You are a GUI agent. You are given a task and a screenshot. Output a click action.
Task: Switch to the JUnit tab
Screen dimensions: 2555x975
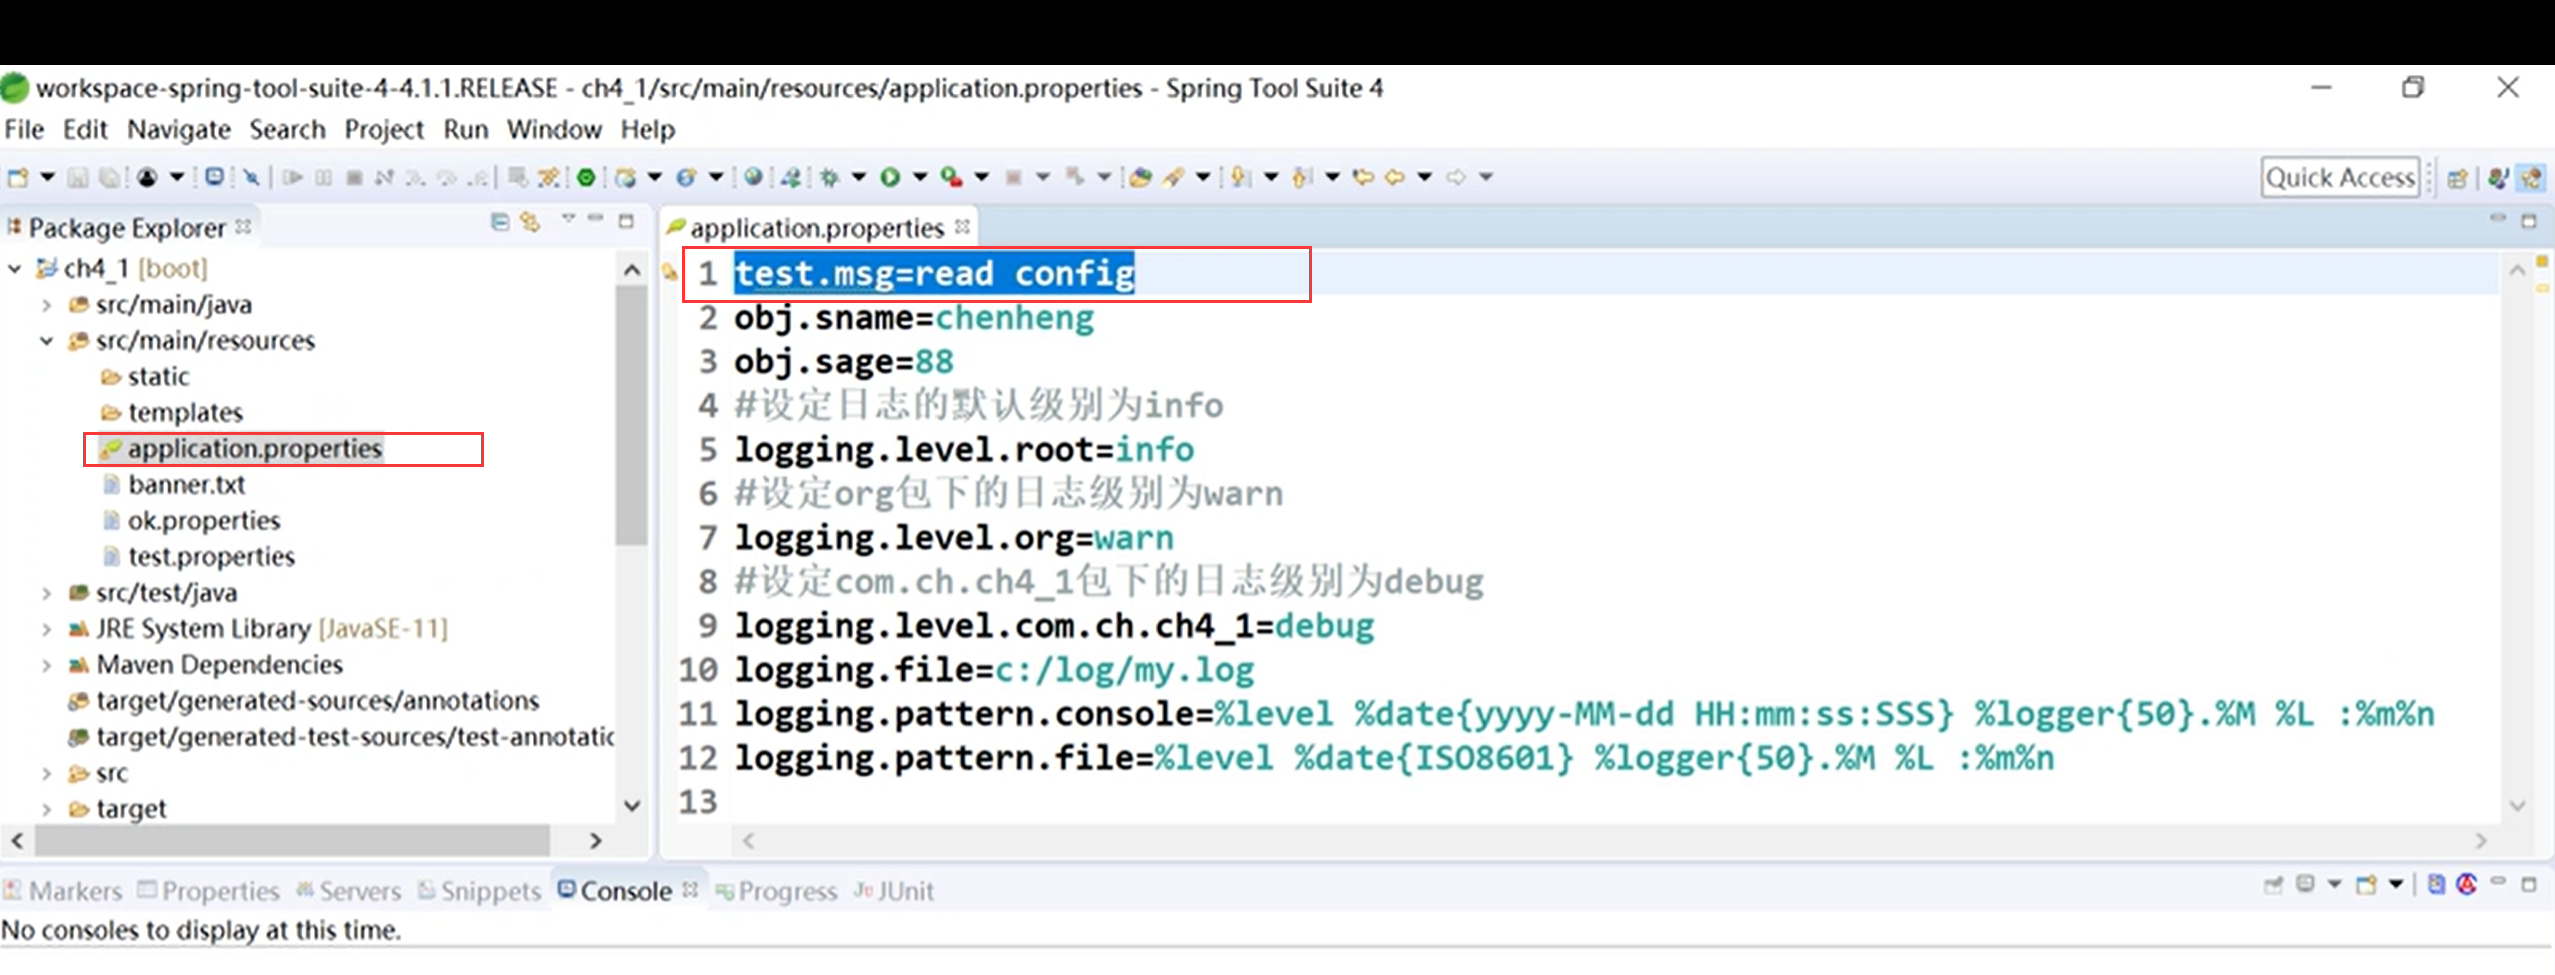coord(894,891)
